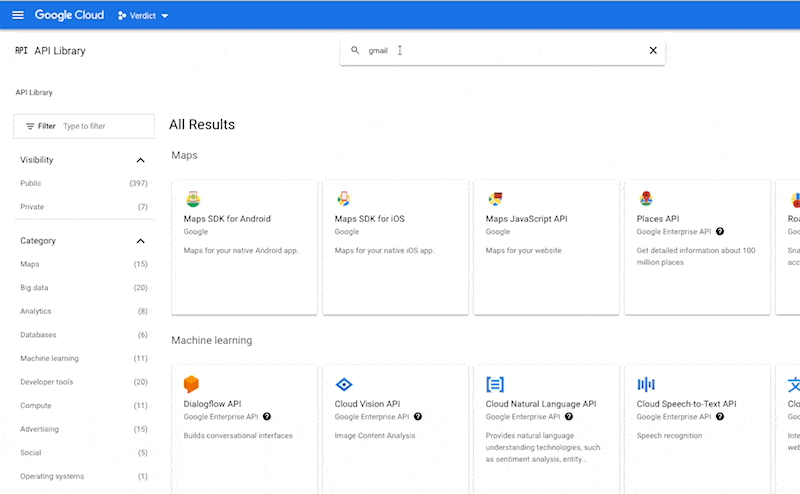800x494 pixels.
Task: Click the Maps SDK for iOS icon
Action: point(343,199)
